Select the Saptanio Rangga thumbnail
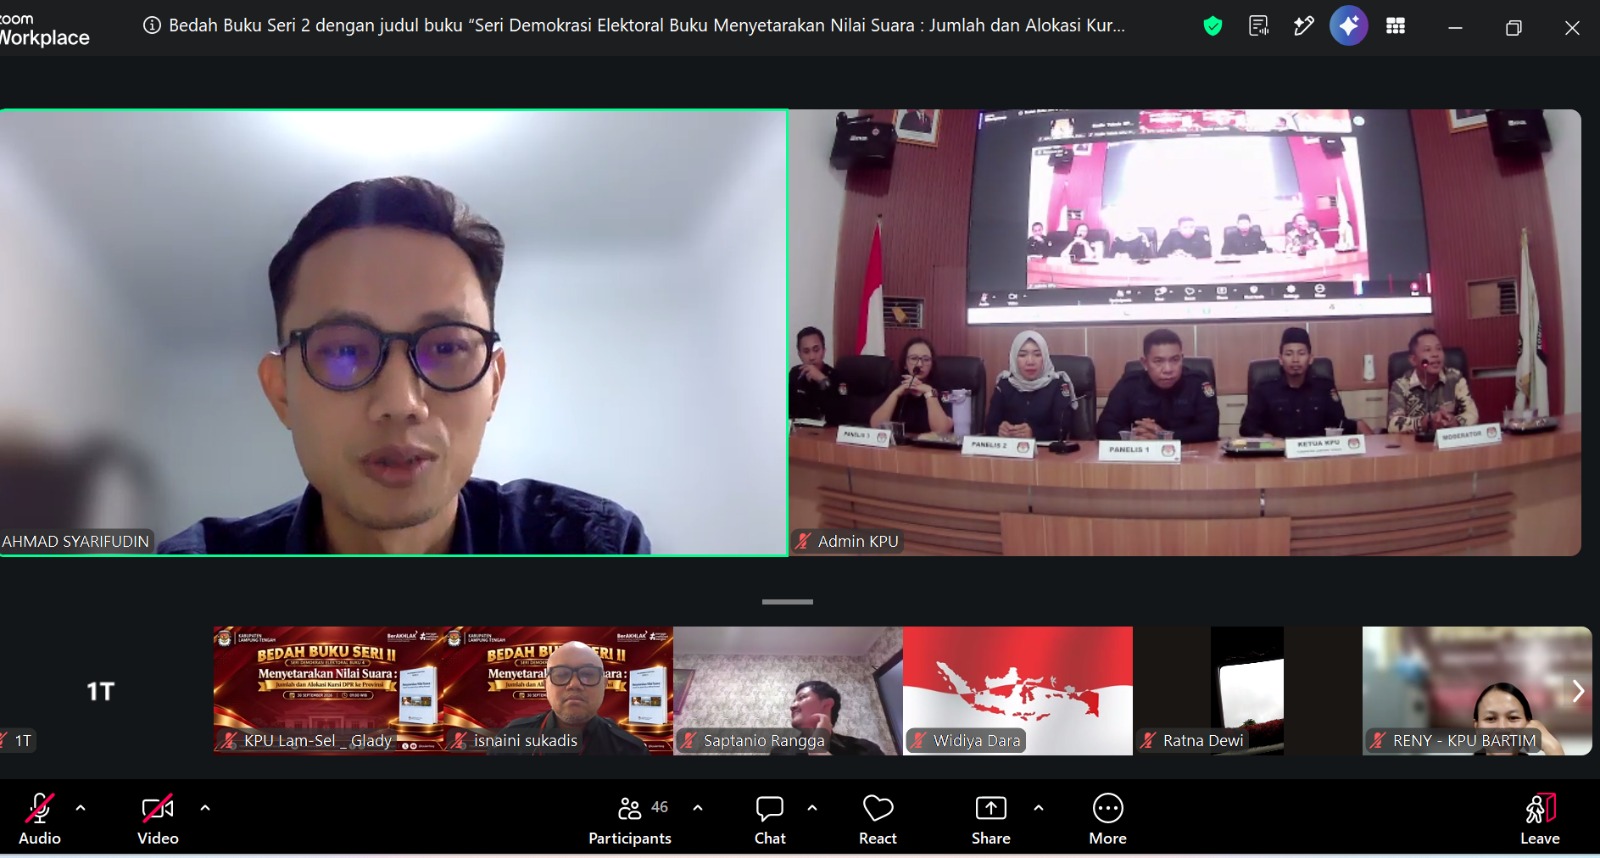Viewport: 1600px width, 858px height. pyautogui.click(x=788, y=690)
